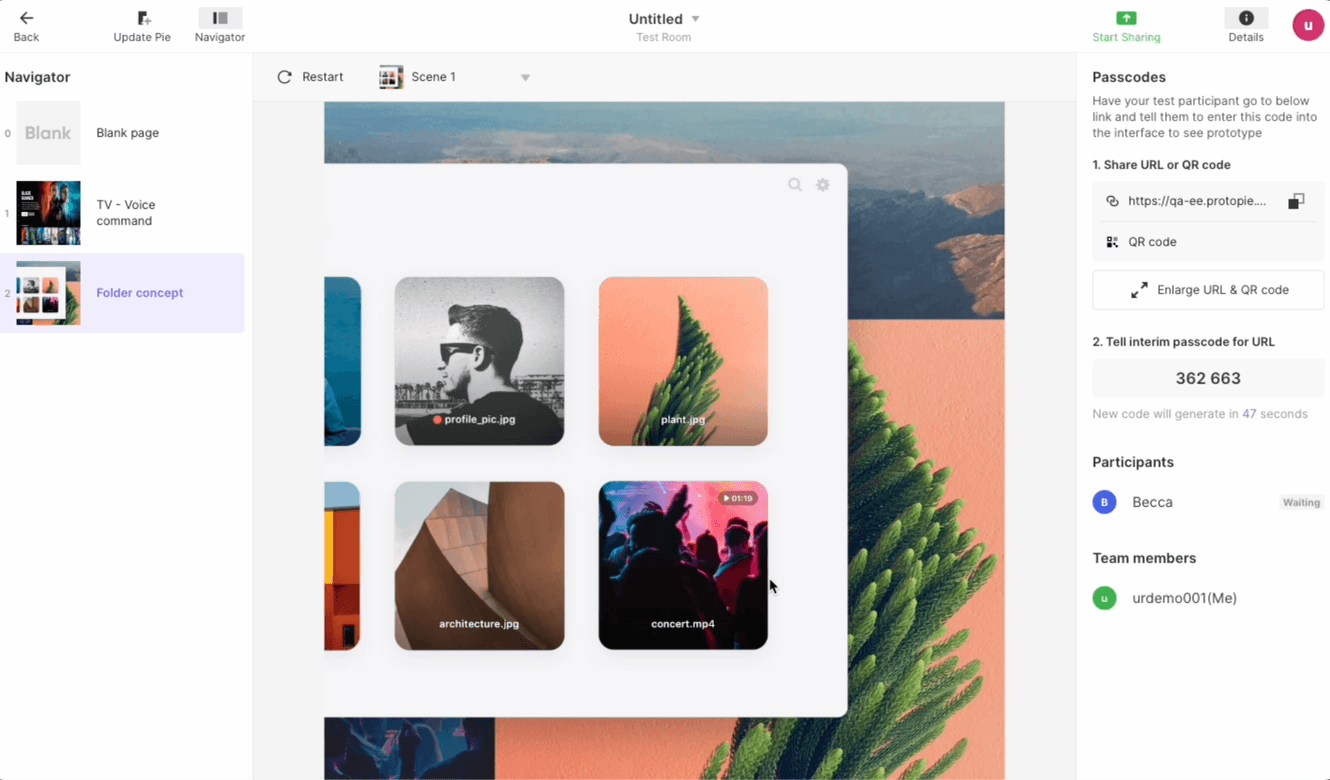Image resolution: width=1330 pixels, height=780 pixels.
Task: Select the Folder concept page thumbnail
Action: click(48, 293)
